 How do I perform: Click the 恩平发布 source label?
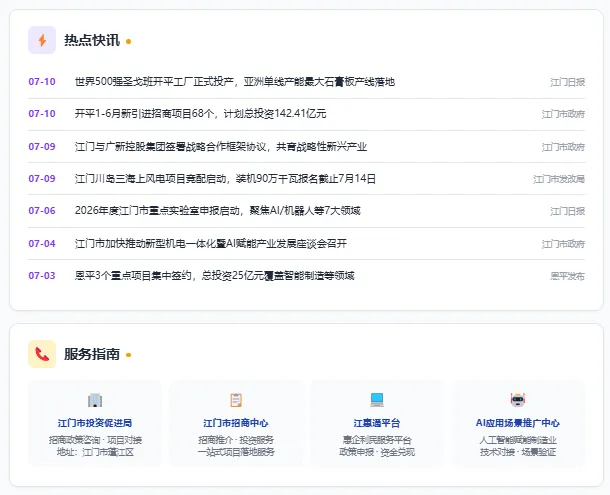point(568,276)
